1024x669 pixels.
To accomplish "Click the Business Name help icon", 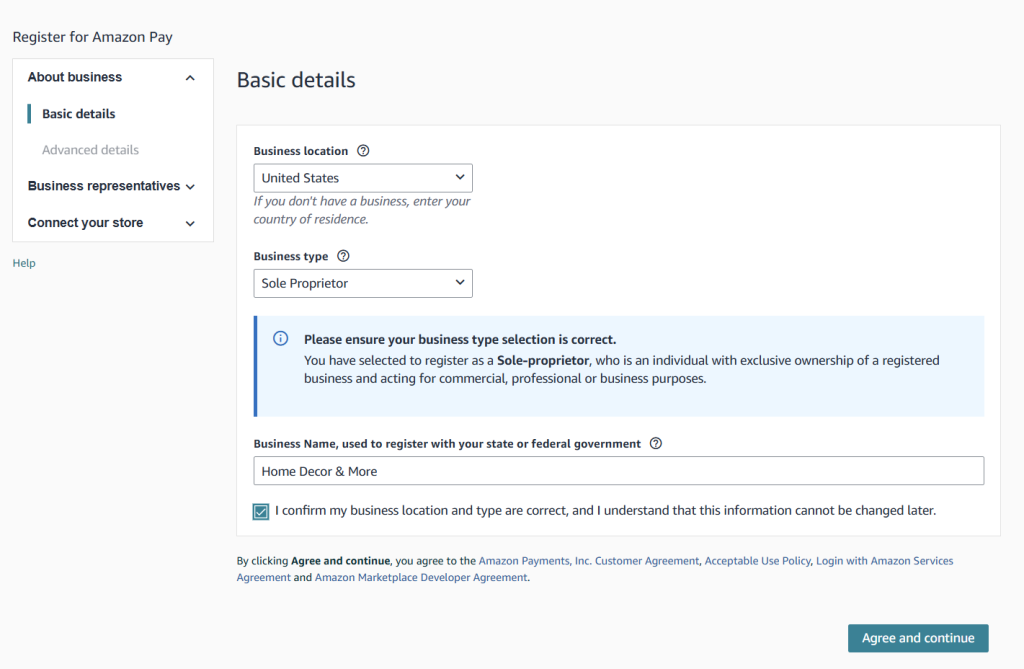I will [x=656, y=444].
